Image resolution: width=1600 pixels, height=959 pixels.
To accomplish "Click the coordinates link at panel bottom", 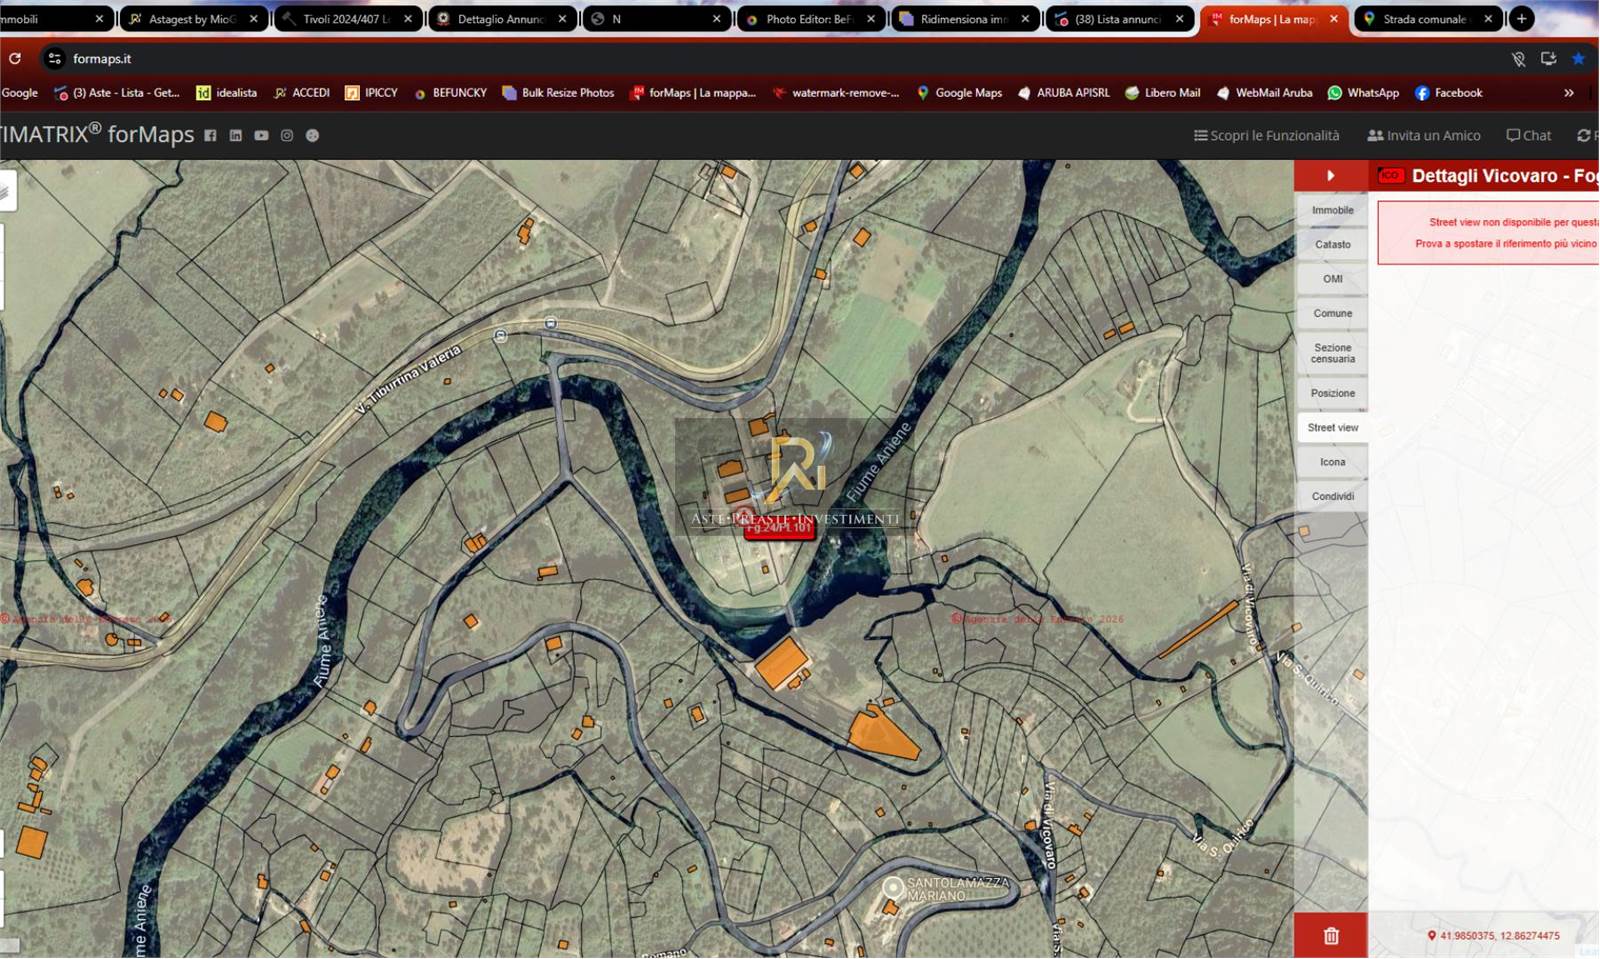I will click(1498, 936).
